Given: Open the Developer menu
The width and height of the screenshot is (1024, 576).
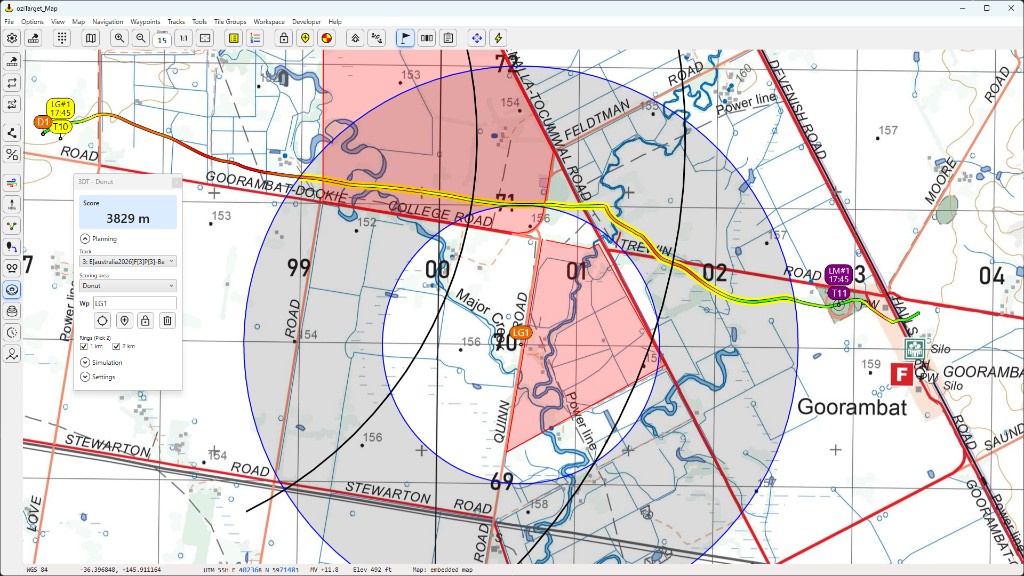Looking at the screenshot, I should click(306, 22).
